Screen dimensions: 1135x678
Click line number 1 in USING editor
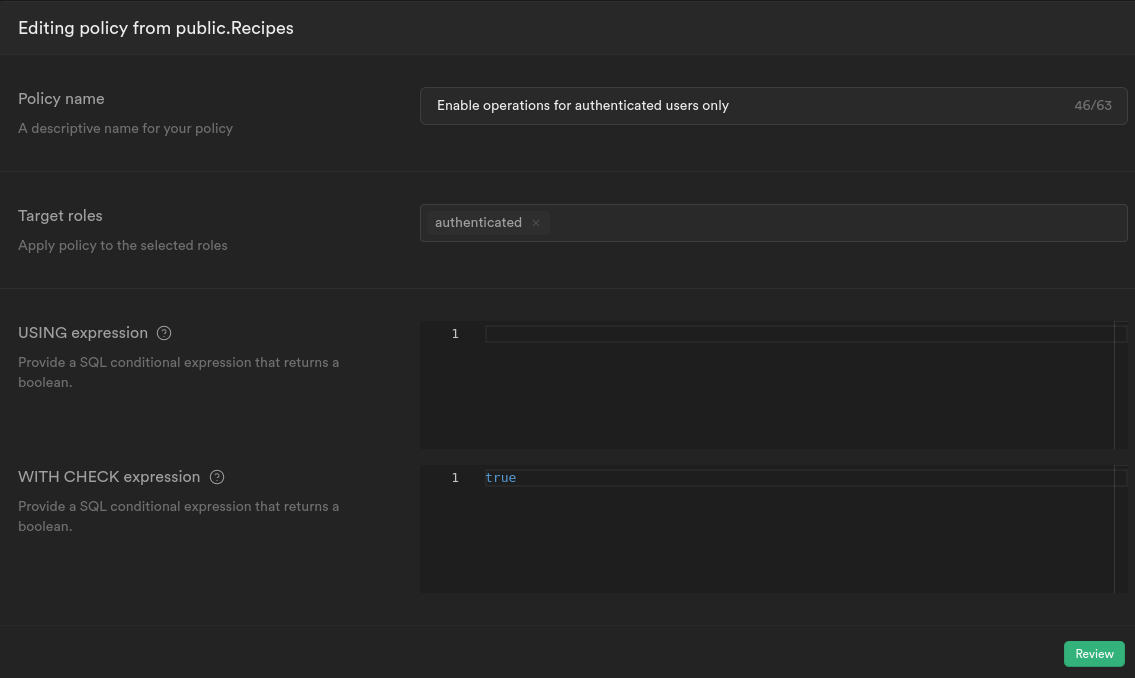(x=455, y=334)
